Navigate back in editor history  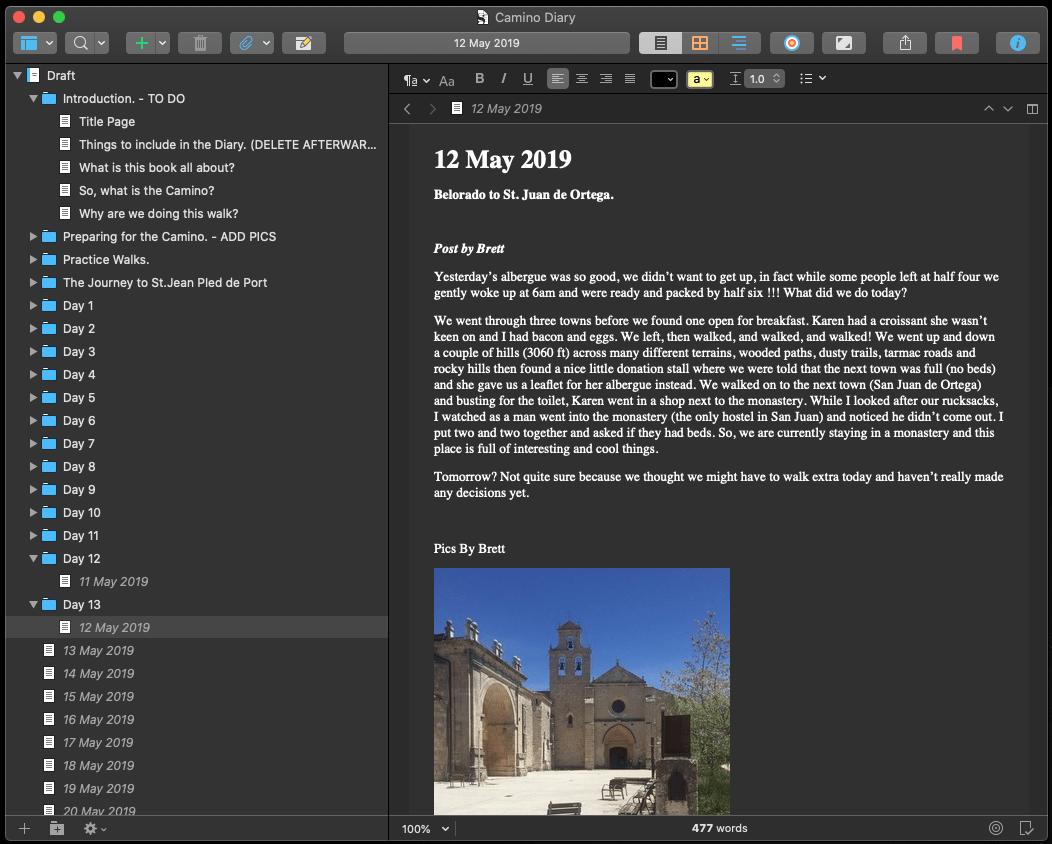tap(407, 109)
